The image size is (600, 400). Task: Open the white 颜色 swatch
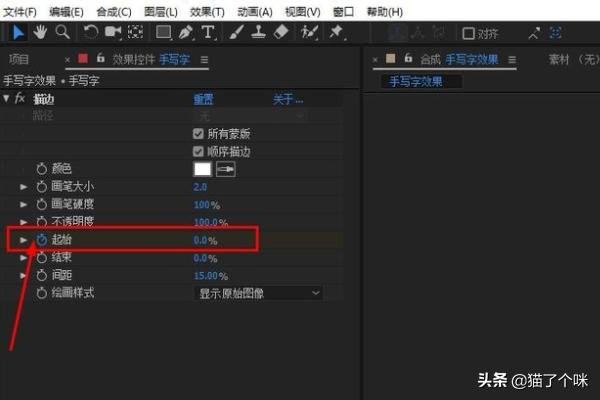[202, 169]
